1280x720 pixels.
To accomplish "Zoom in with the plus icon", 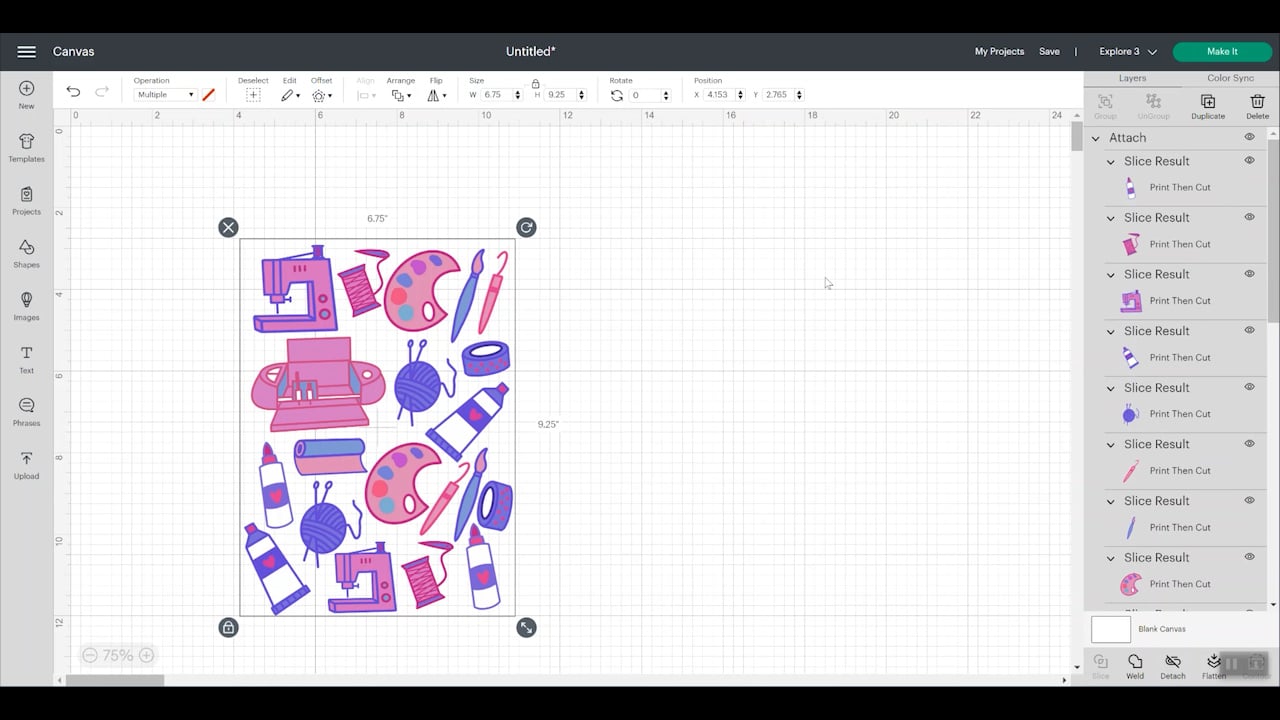I will pos(146,655).
